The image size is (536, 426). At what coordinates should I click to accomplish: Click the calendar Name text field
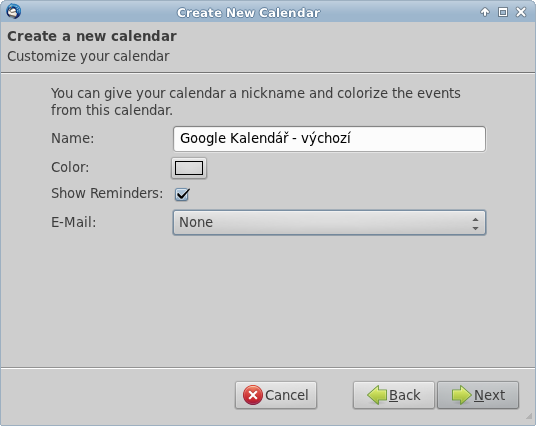pos(329,139)
